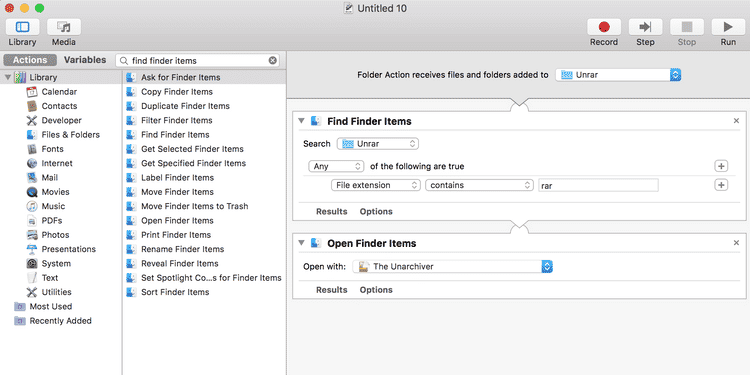The width and height of the screenshot is (750, 375).
Task: Collapse the Find Finder Items action
Action: click(301, 121)
